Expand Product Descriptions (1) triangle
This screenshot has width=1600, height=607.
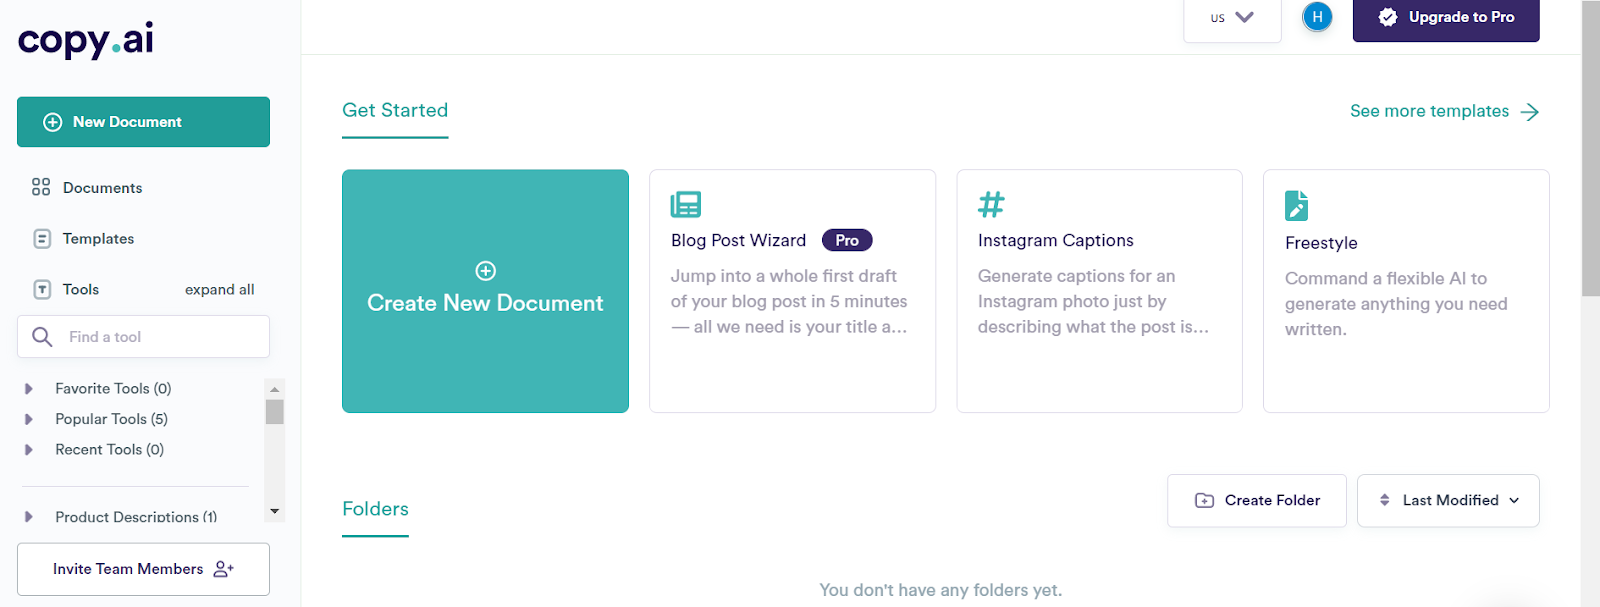(29, 517)
